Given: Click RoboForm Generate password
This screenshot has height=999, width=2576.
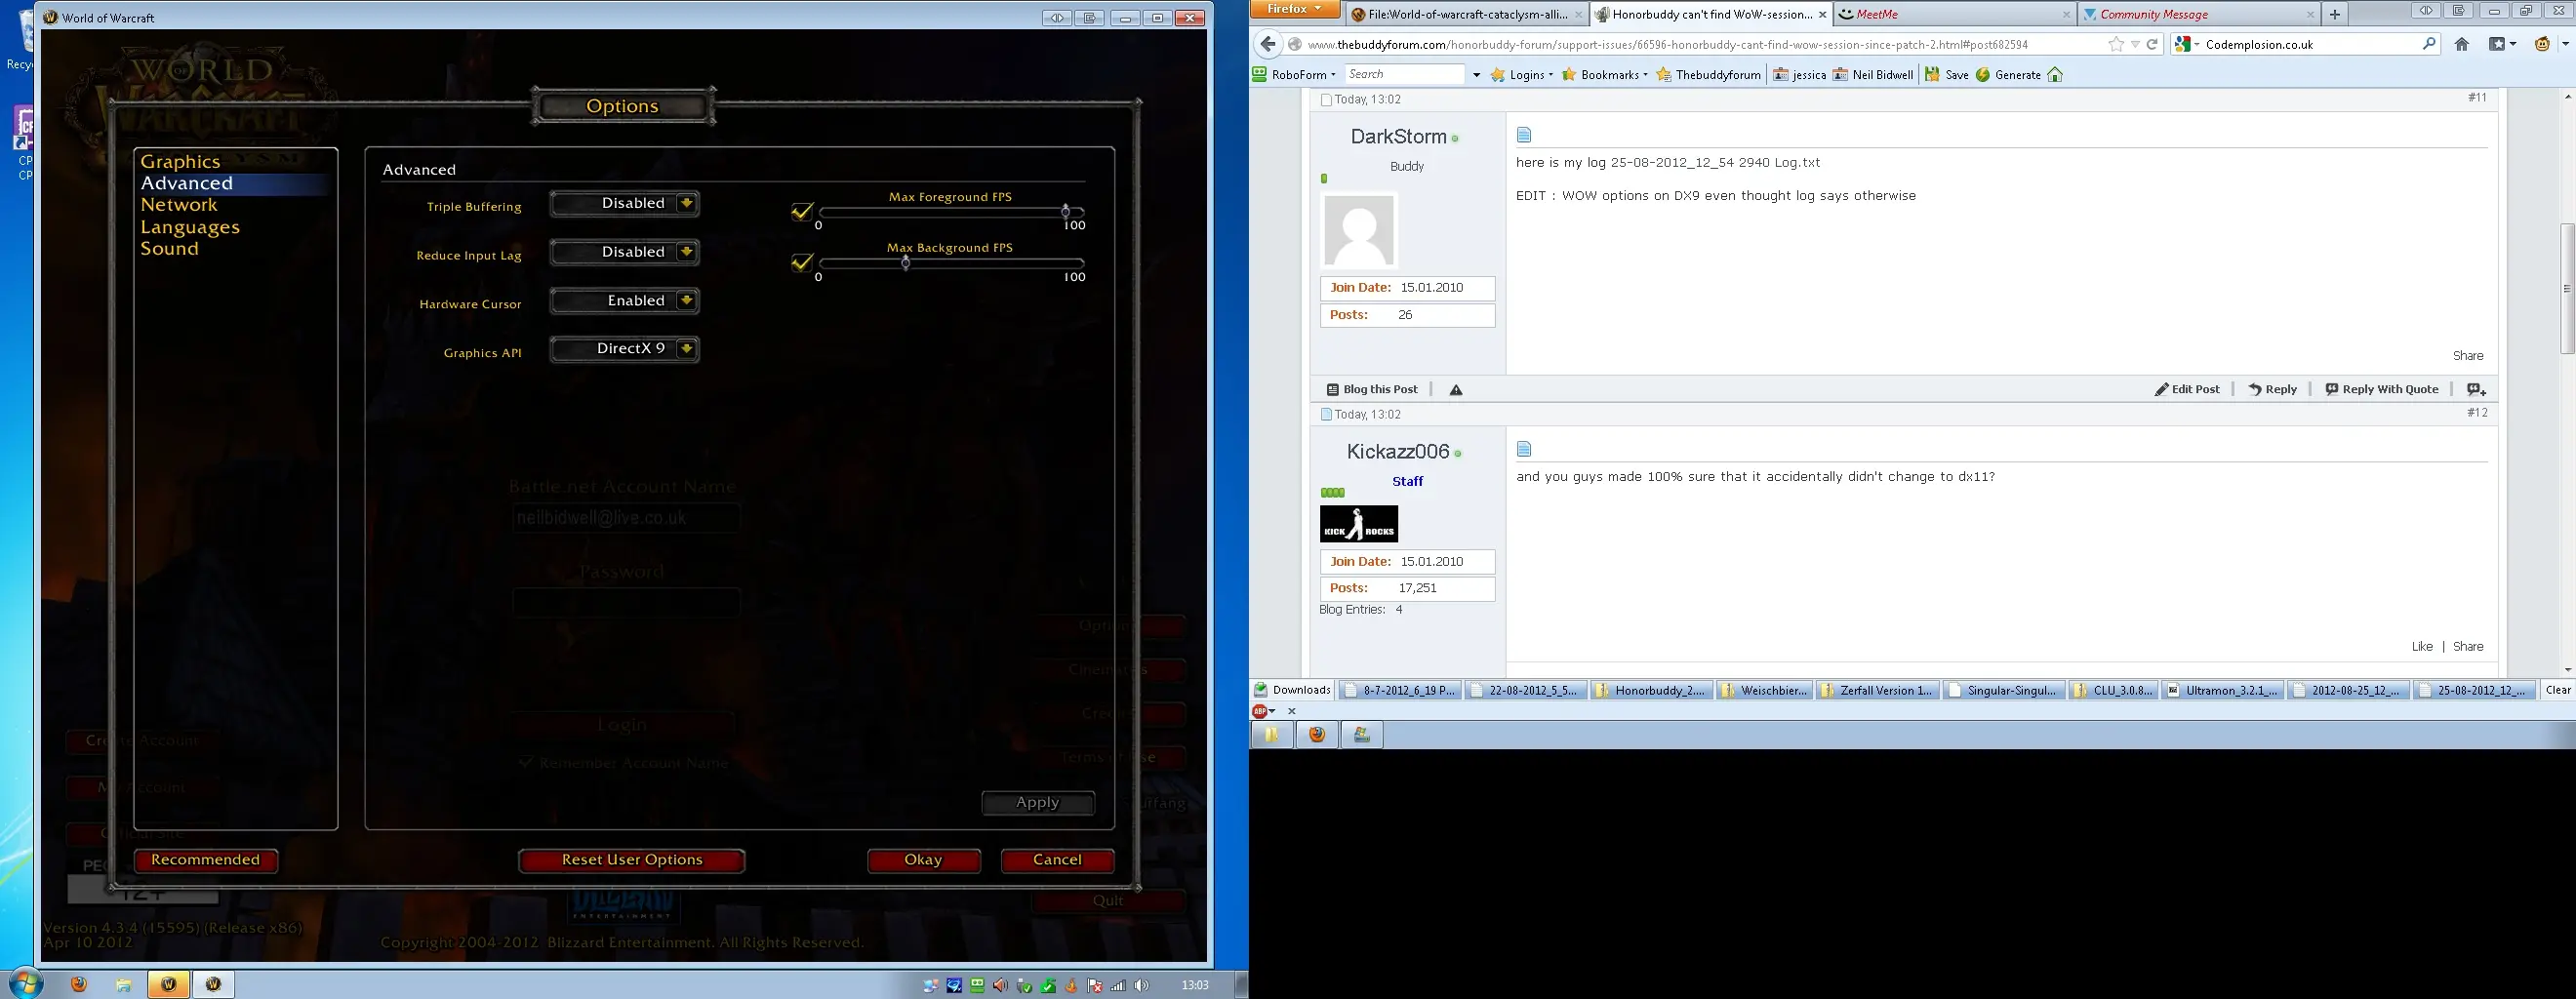Looking at the screenshot, I should point(2008,74).
